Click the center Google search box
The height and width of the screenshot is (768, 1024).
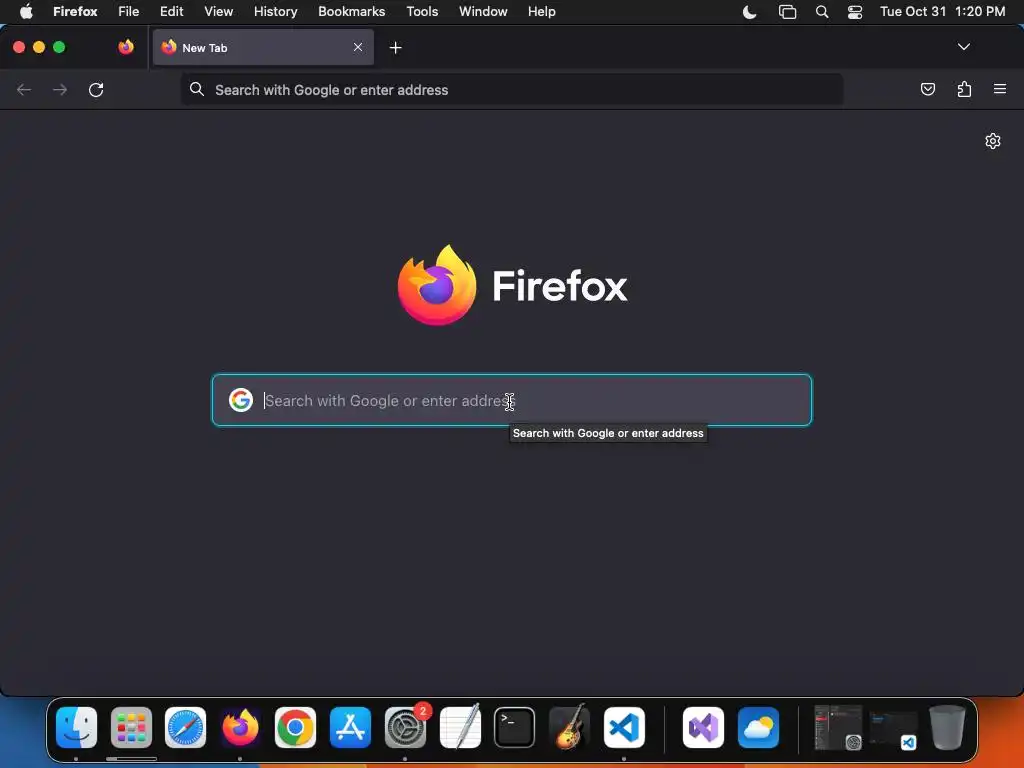512,400
